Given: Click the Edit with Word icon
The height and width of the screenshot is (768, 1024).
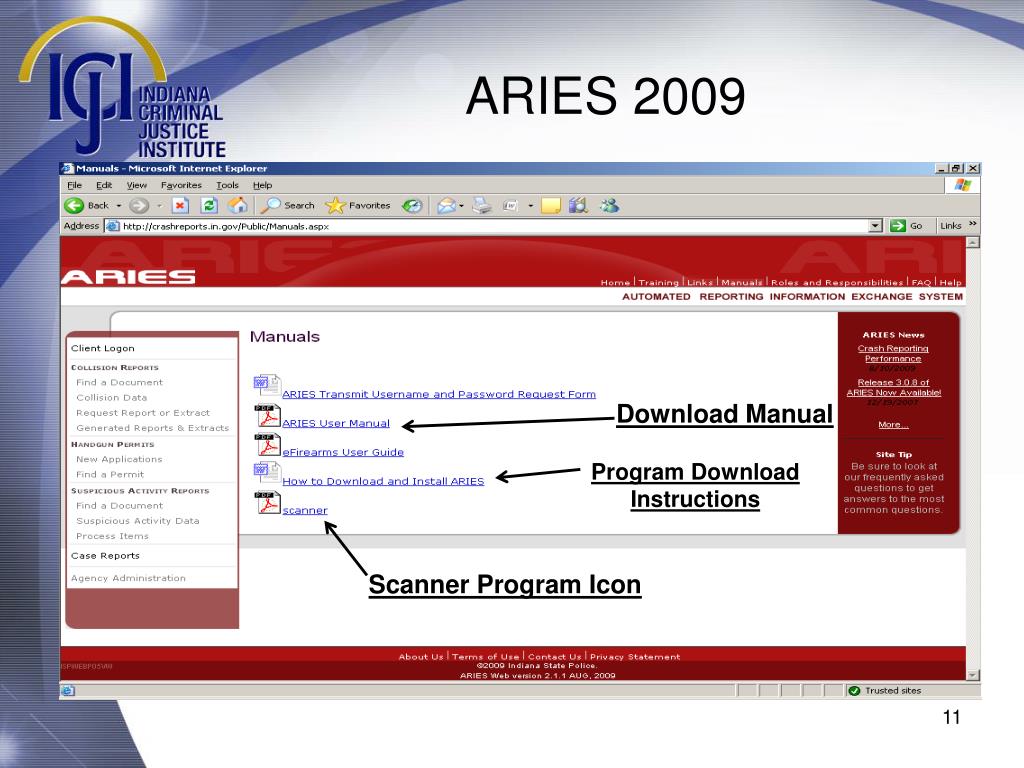Looking at the screenshot, I should click(511, 206).
